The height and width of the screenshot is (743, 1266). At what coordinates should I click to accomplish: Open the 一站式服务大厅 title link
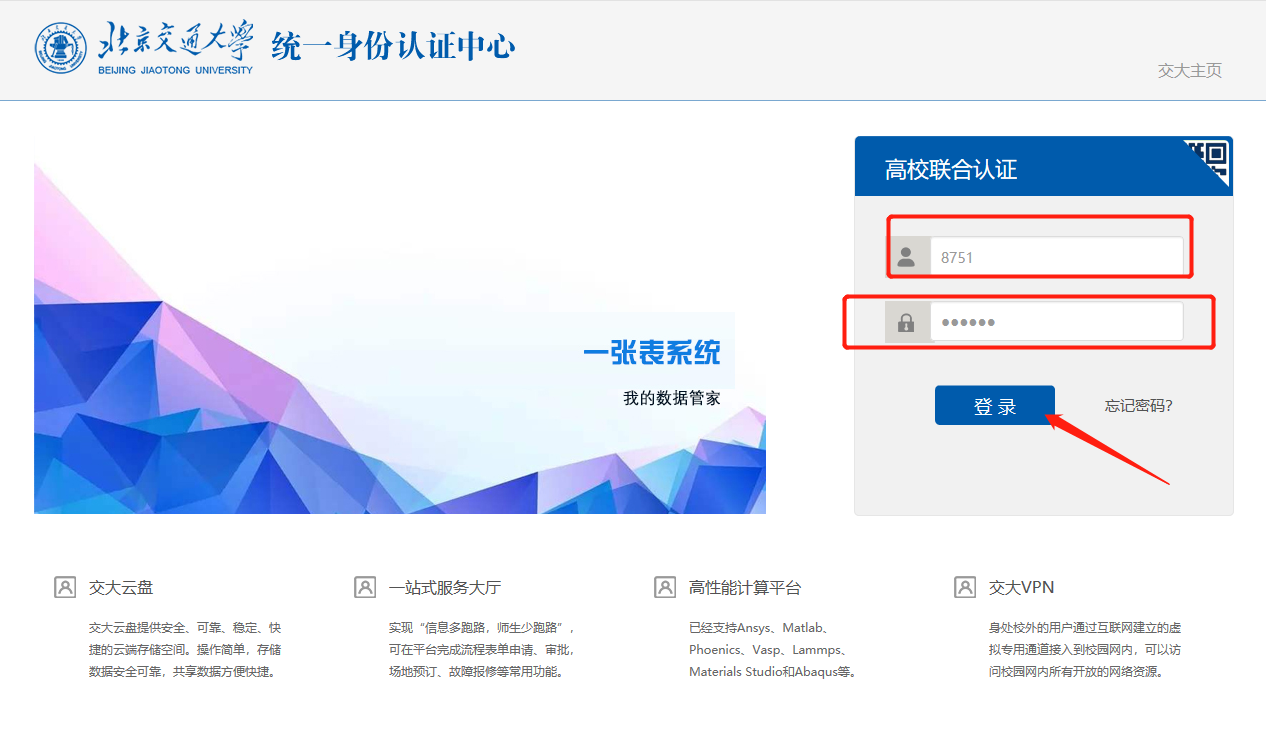coord(444,588)
